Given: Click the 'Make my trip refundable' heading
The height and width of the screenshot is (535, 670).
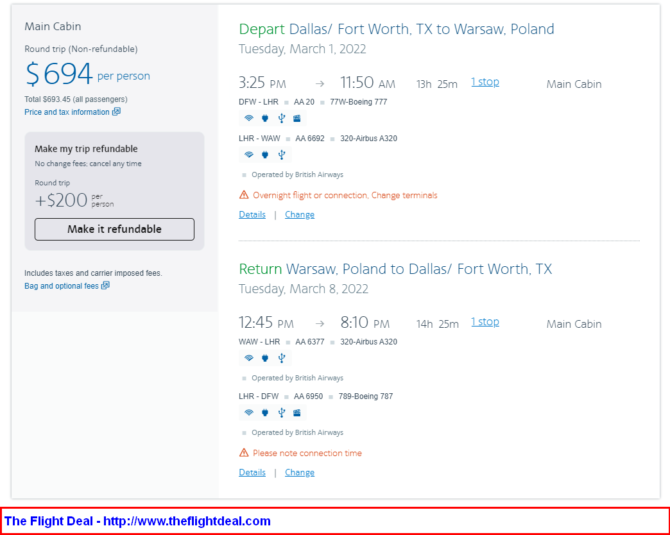Looking at the screenshot, I should [86, 149].
